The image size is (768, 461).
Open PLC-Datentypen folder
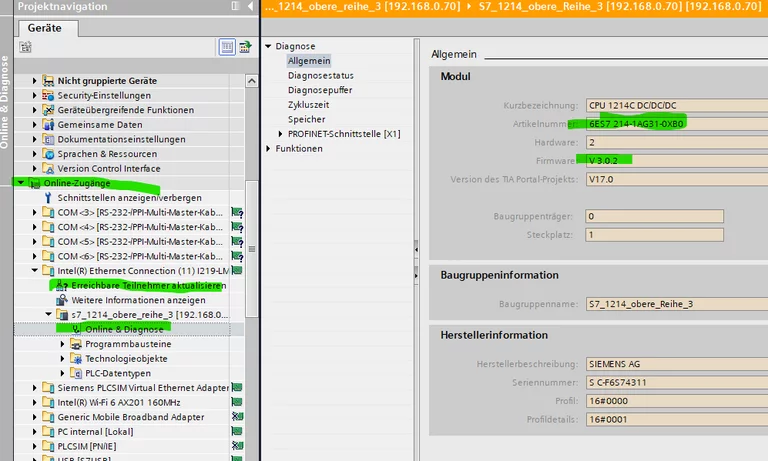click(118, 373)
